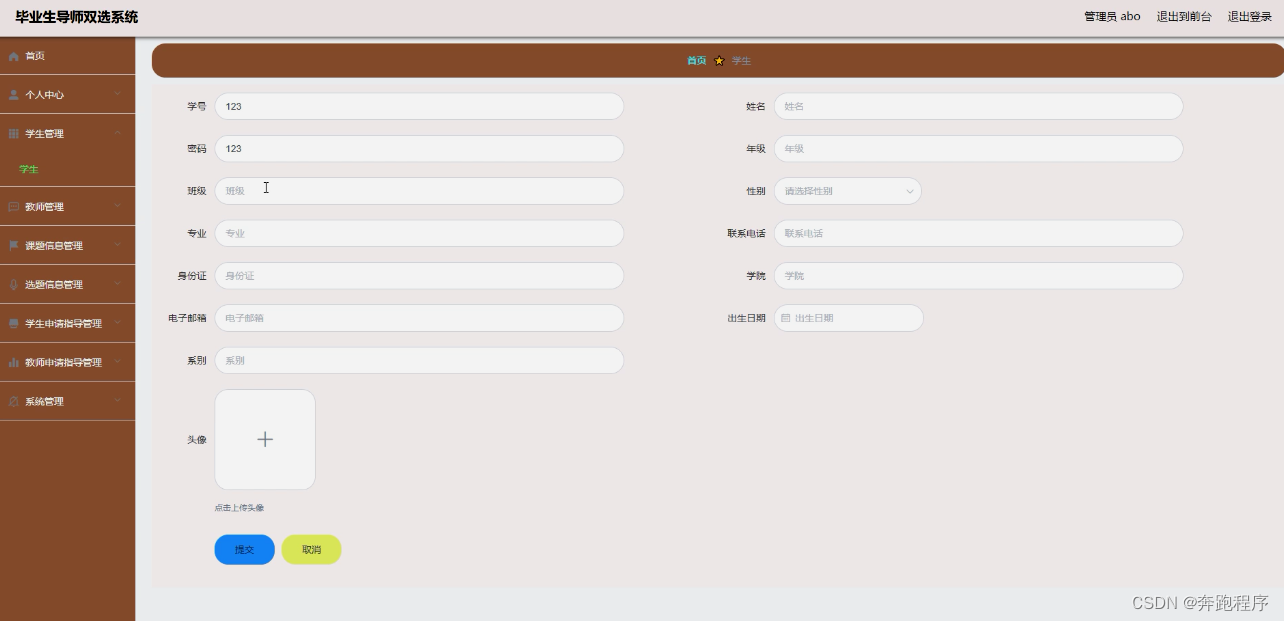Click the home icon beside 首页
Image resolution: width=1284 pixels, height=621 pixels.
[14, 56]
